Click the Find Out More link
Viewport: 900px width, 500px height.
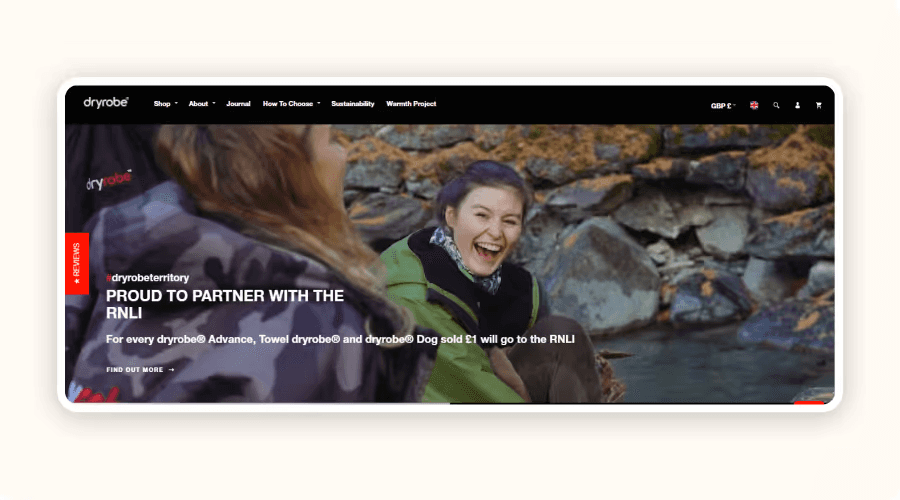point(141,370)
